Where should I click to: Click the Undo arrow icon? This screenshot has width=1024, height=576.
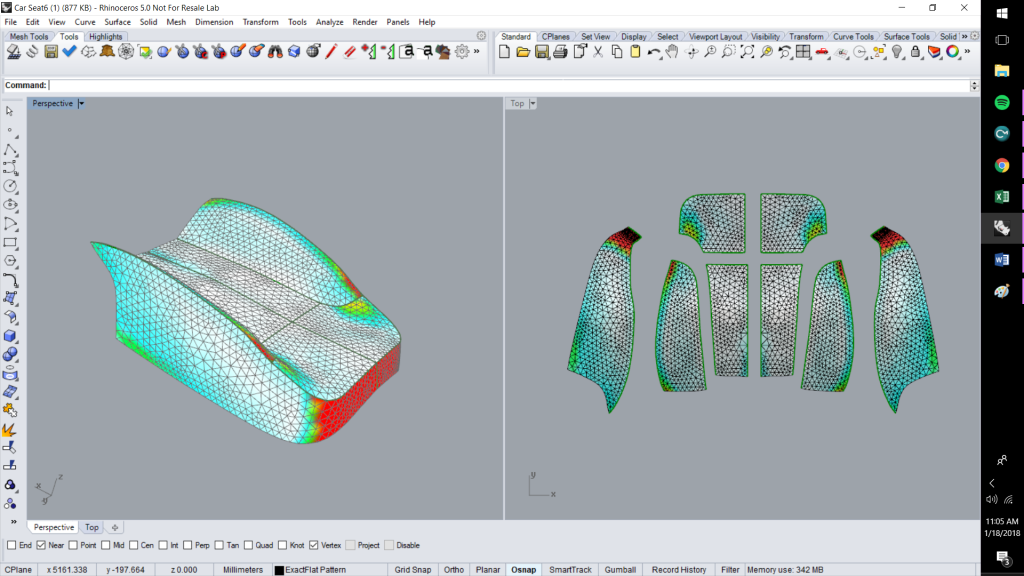pos(653,52)
